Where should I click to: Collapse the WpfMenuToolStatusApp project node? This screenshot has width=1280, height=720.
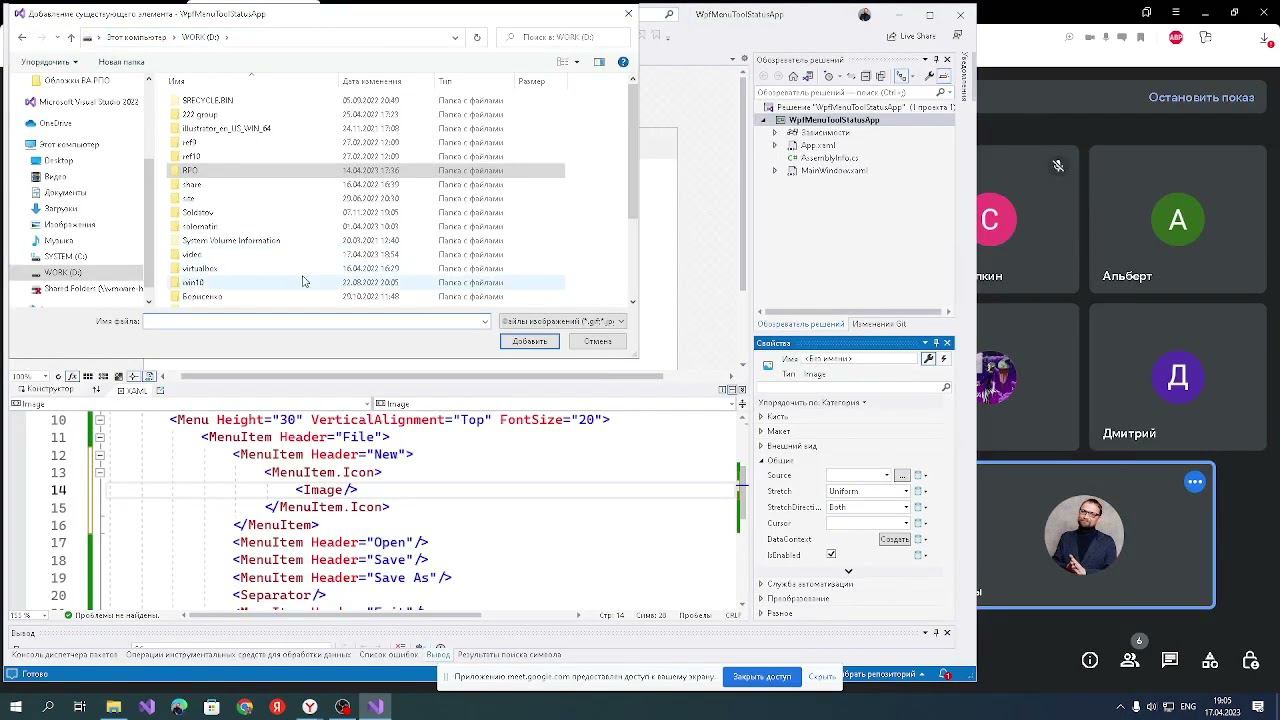point(763,120)
